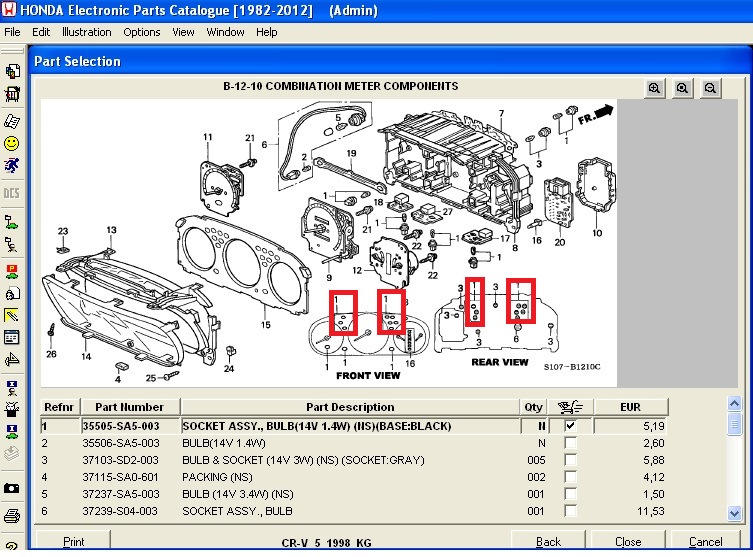The width and height of the screenshot is (753, 557).
Task: Click the flag over green car icon
Action: pyautogui.click(x=12, y=222)
